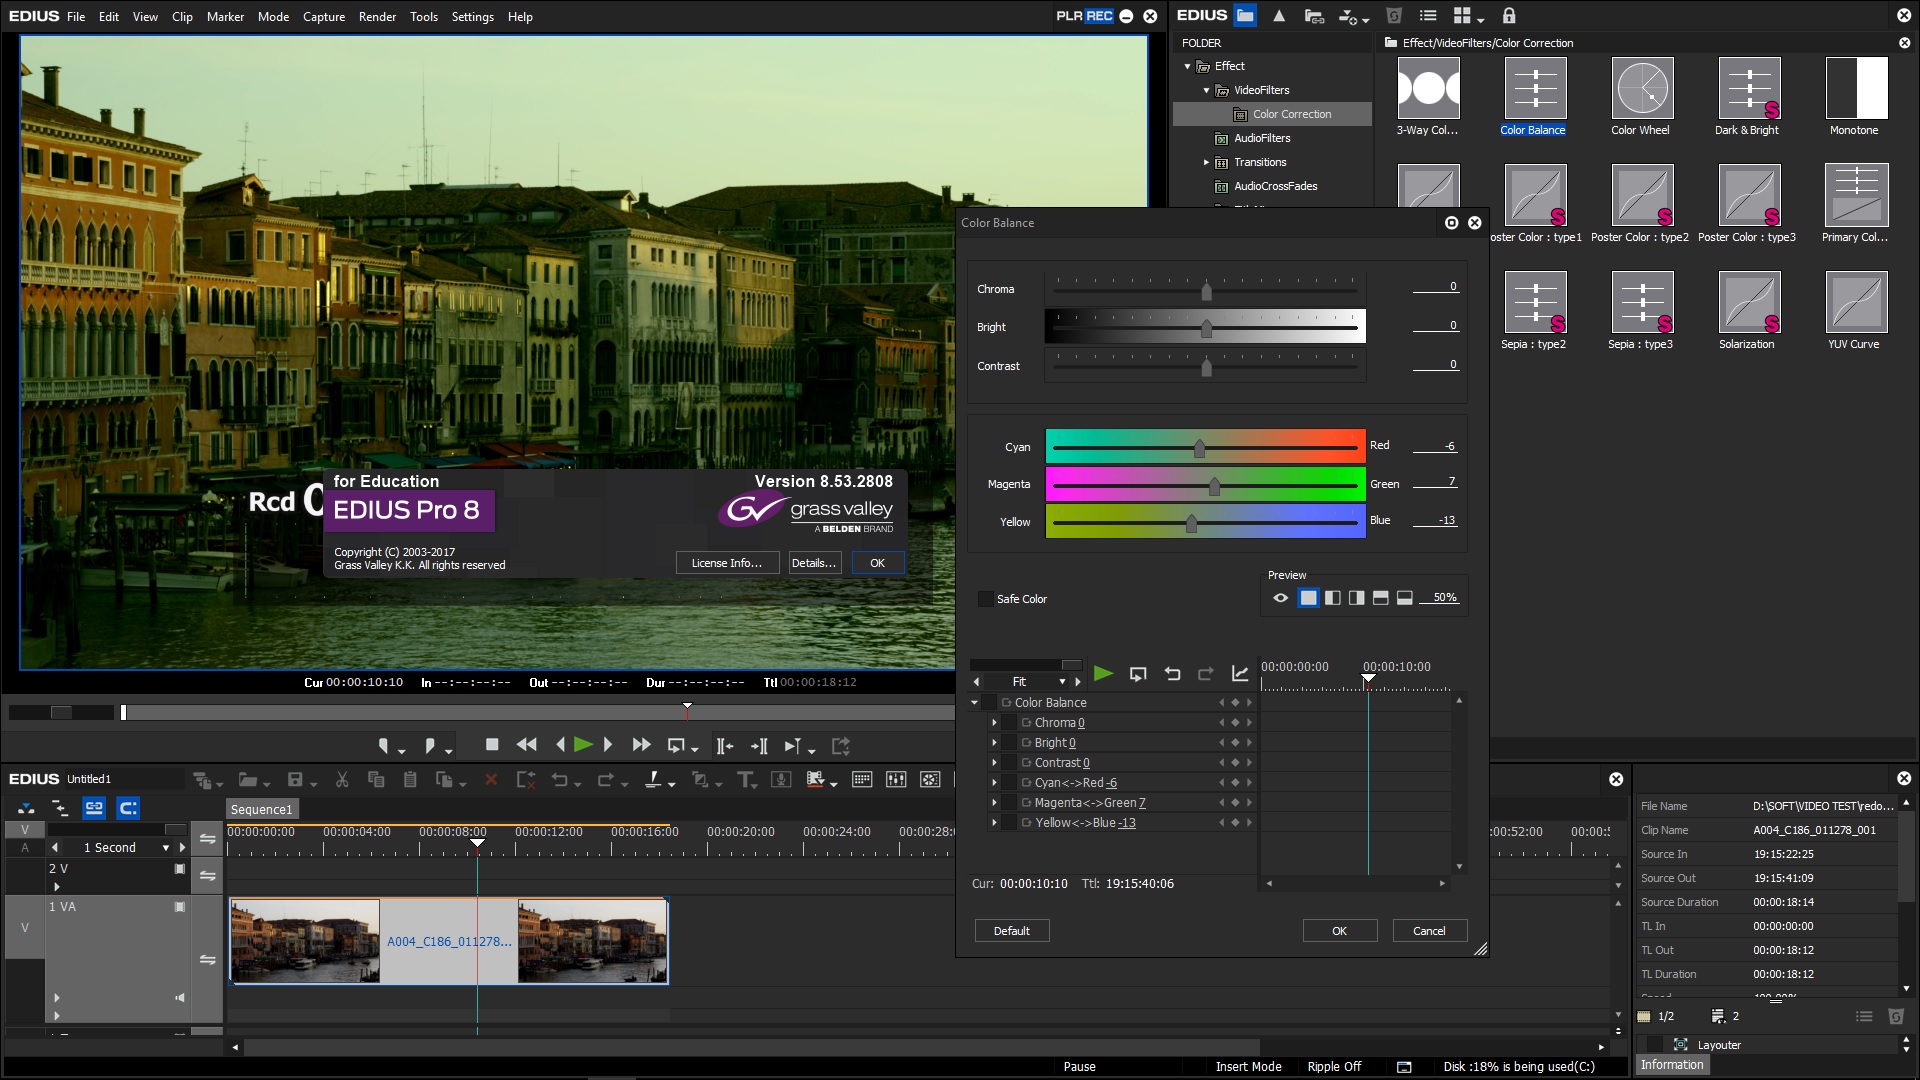Toggle group/link mode button in timeline
1920x1080 pixels.
pyautogui.click(x=94, y=808)
